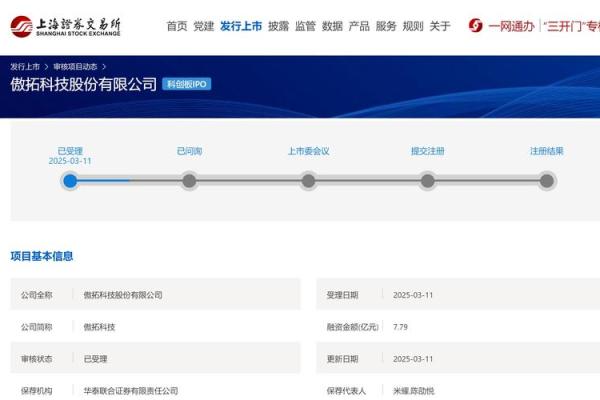
Task: Click the sponsor 华泰联合证券有限责任公司
Action: click(x=131, y=391)
